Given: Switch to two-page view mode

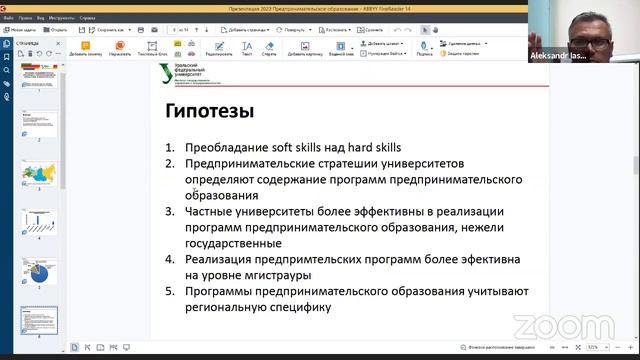Looking at the screenshot, I should (100, 347).
